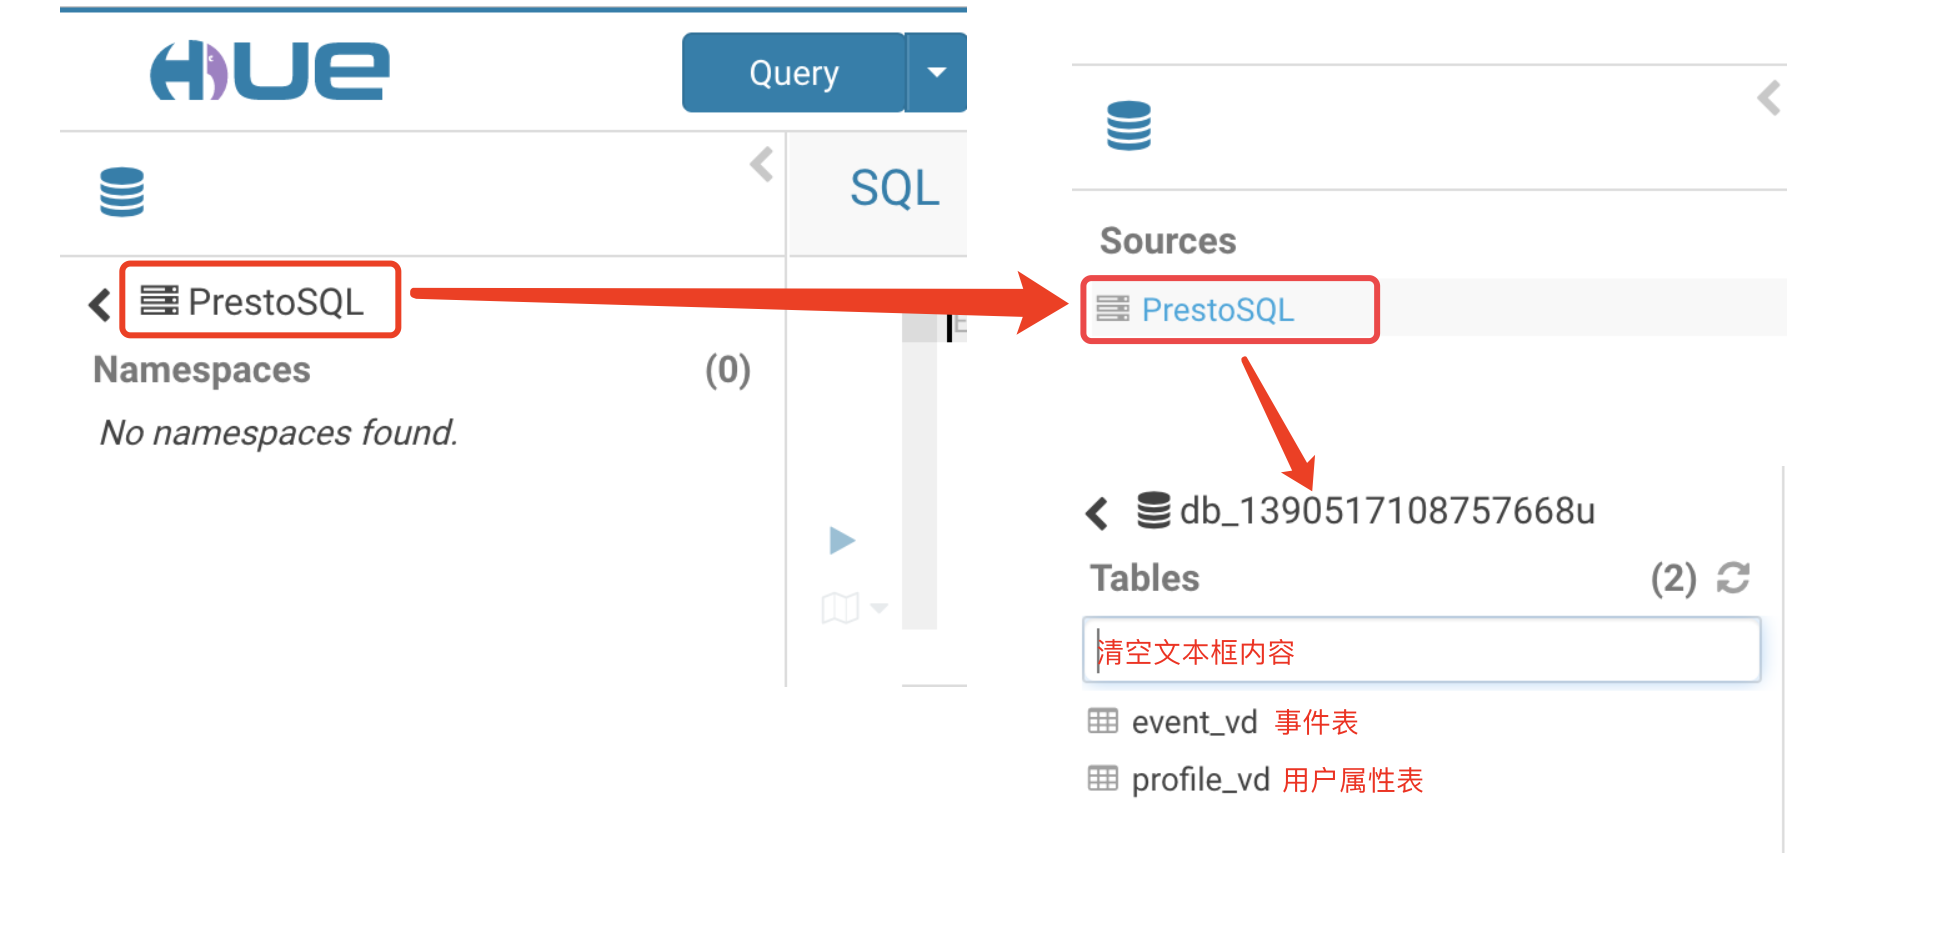Image resolution: width=1940 pixels, height=926 pixels.
Task: Click the db_1390517108757668u database icon
Action: (1153, 510)
